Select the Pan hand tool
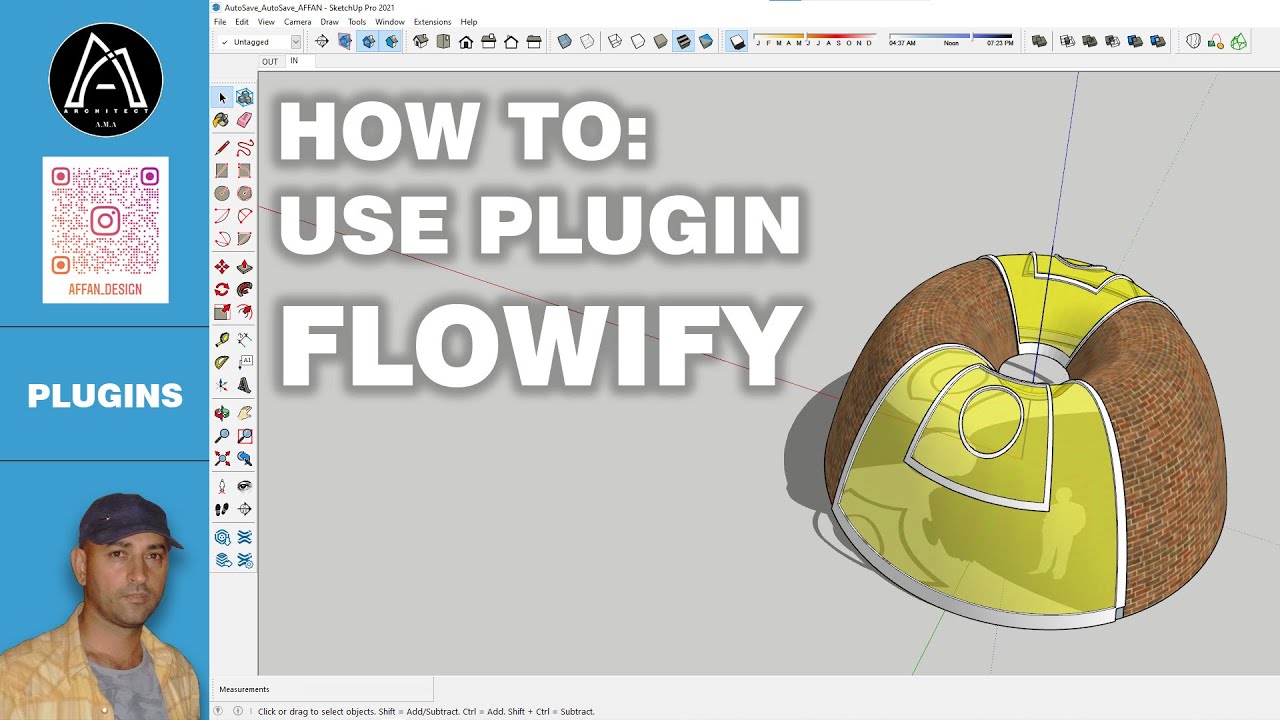The width and height of the screenshot is (1280, 720). (x=244, y=413)
